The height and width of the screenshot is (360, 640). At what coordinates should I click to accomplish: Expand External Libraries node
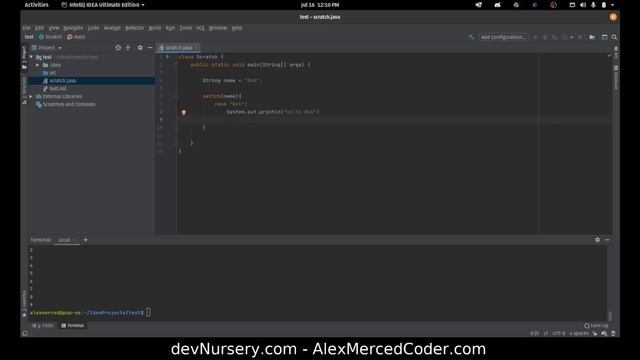[31, 96]
